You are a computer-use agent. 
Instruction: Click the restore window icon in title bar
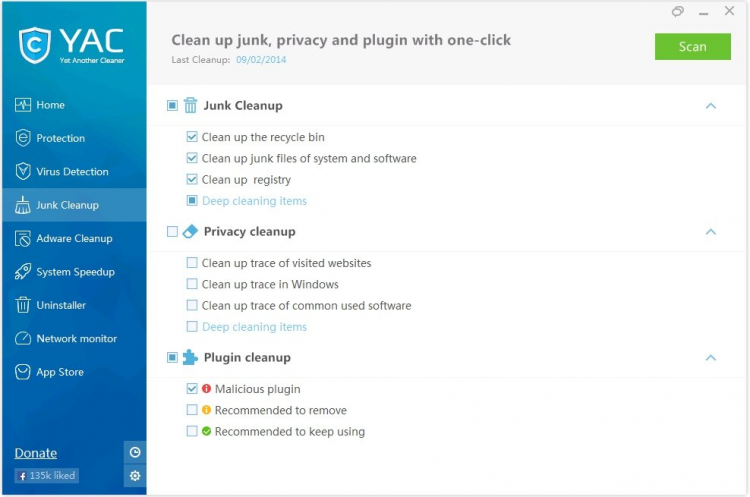[678, 12]
